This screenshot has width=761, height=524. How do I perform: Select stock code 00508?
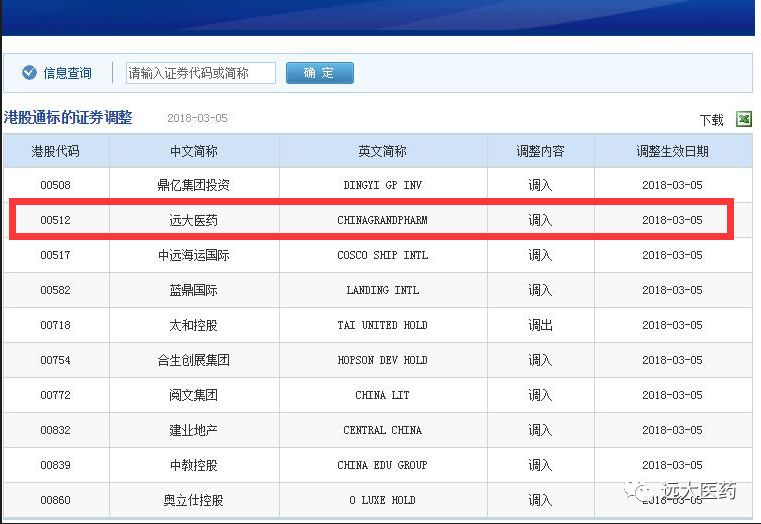(x=55, y=185)
